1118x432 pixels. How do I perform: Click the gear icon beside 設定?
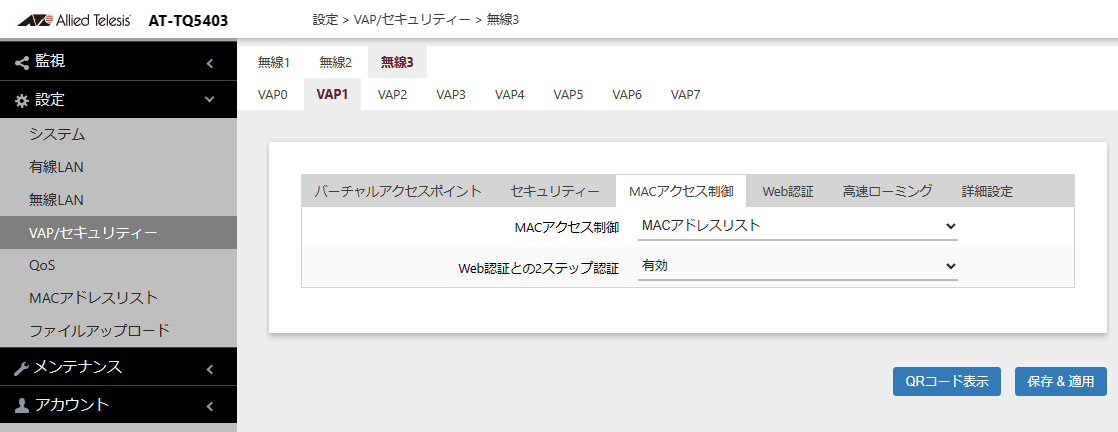(22, 100)
